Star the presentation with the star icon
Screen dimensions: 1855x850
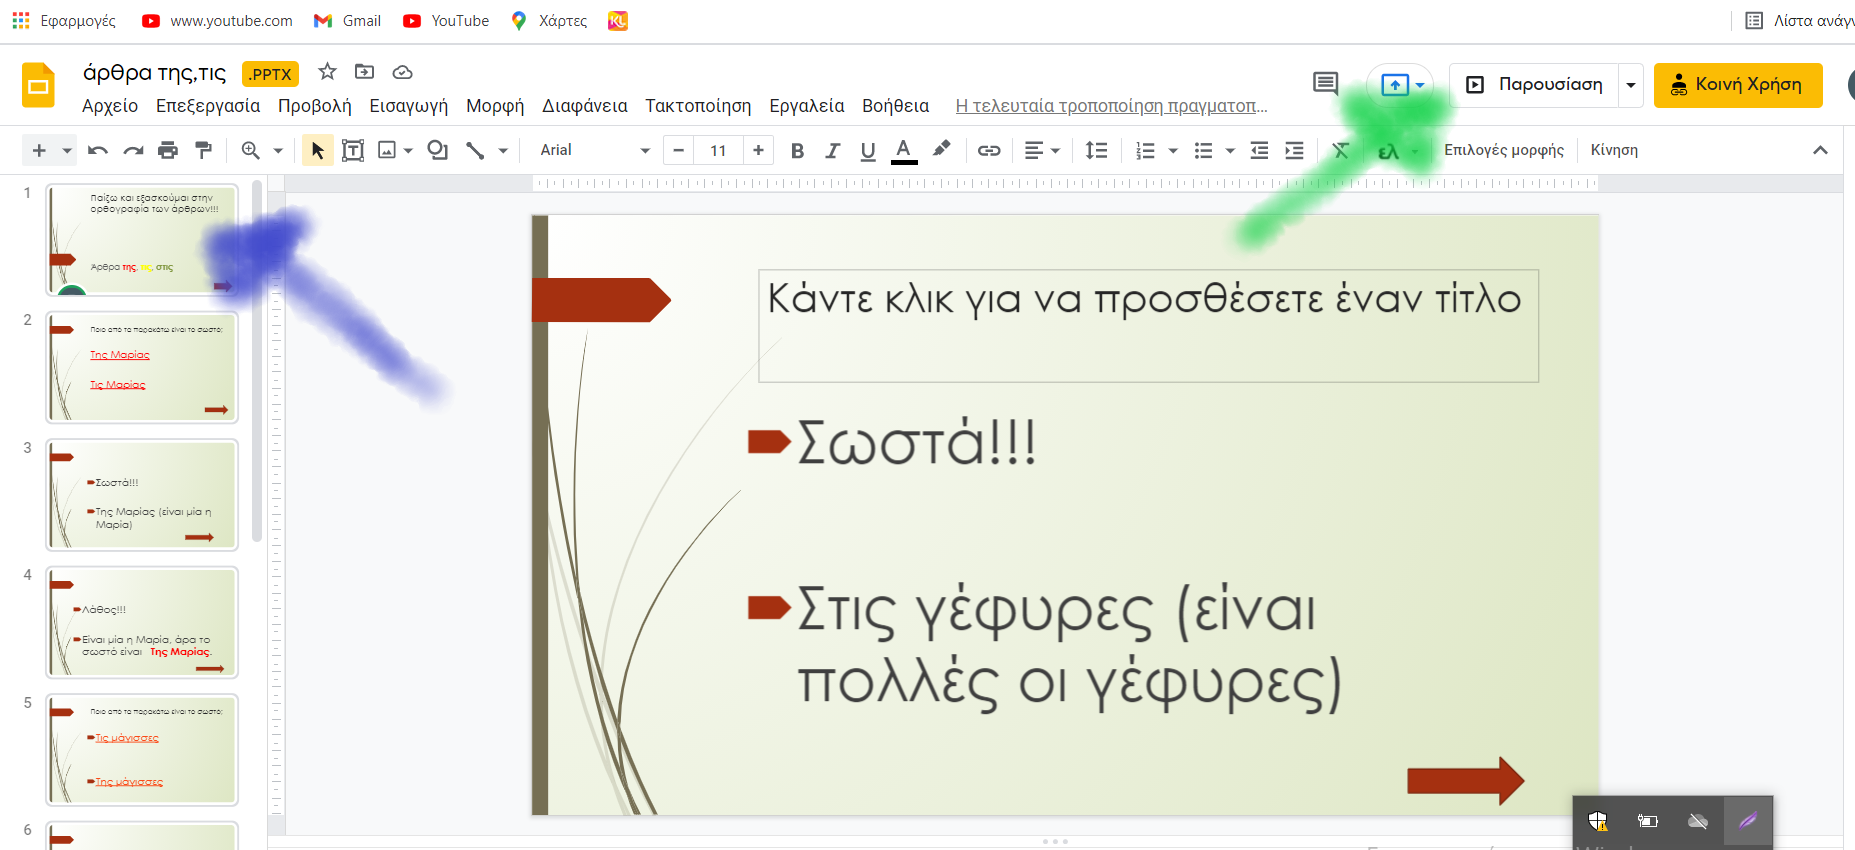(327, 72)
